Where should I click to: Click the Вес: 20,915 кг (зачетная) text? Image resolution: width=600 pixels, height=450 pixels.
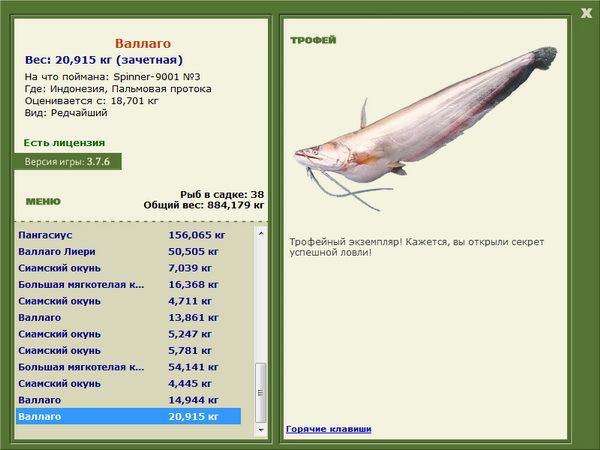coord(104,60)
